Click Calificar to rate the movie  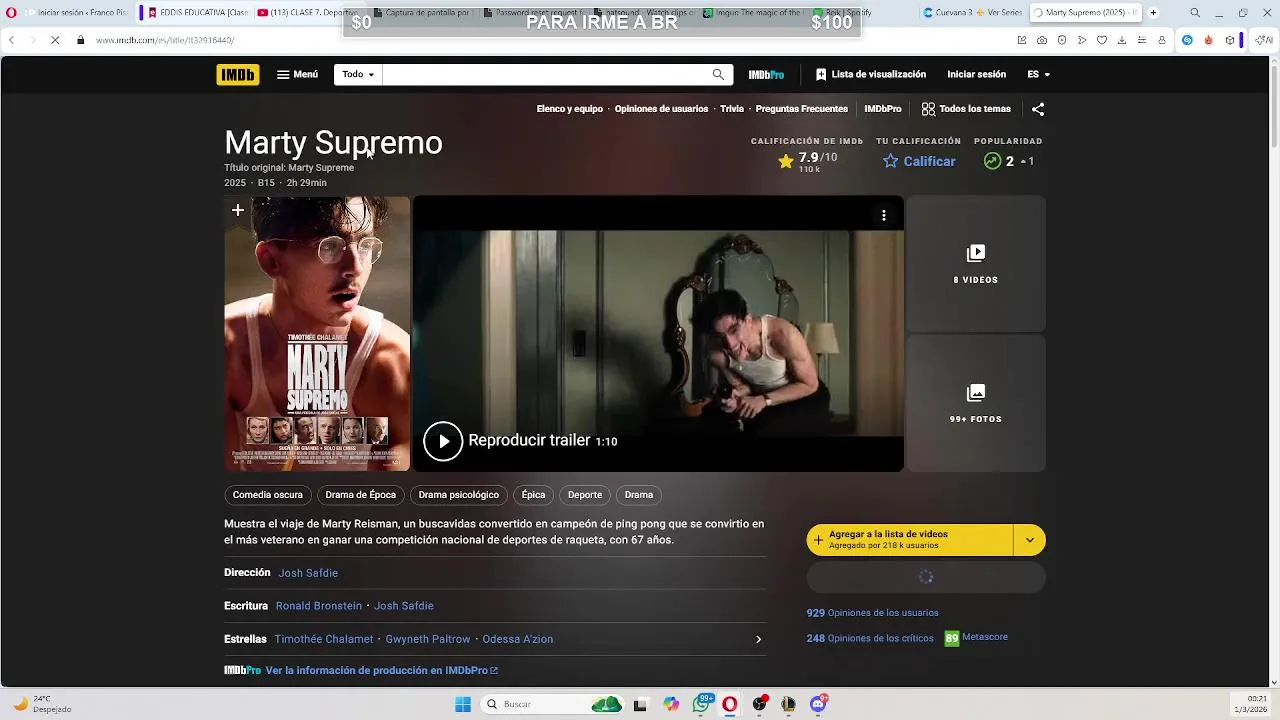(x=919, y=161)
